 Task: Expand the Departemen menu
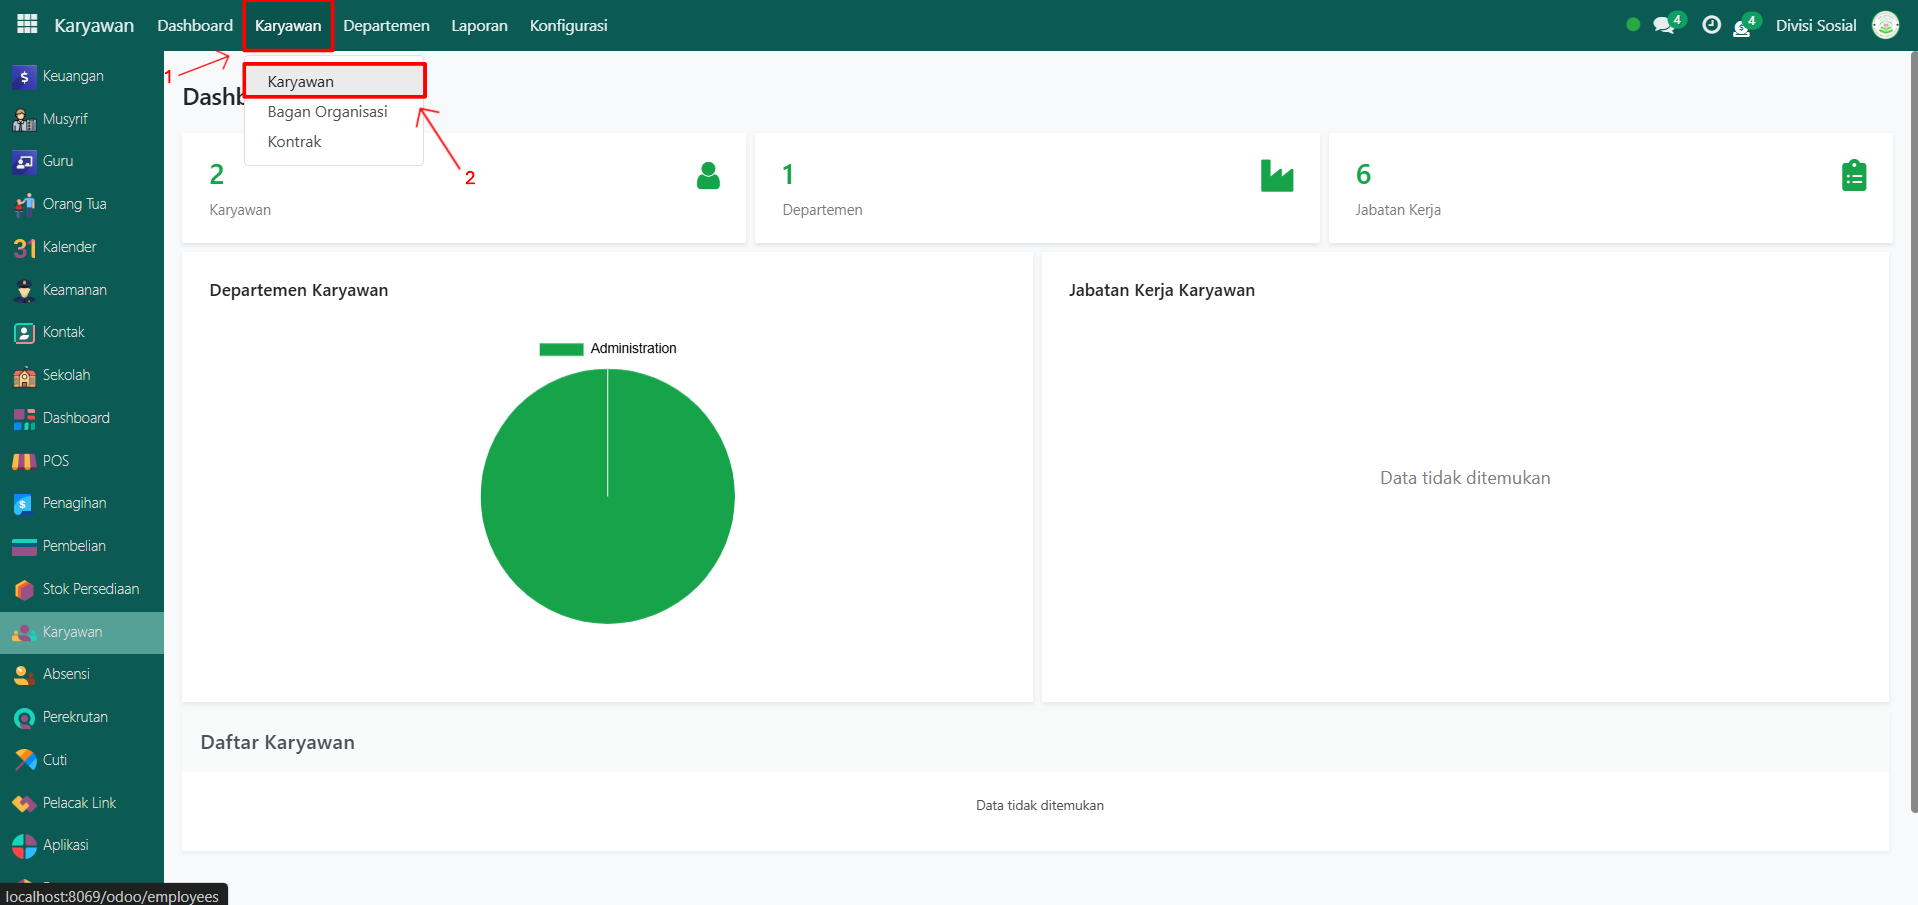coord(386,26)
